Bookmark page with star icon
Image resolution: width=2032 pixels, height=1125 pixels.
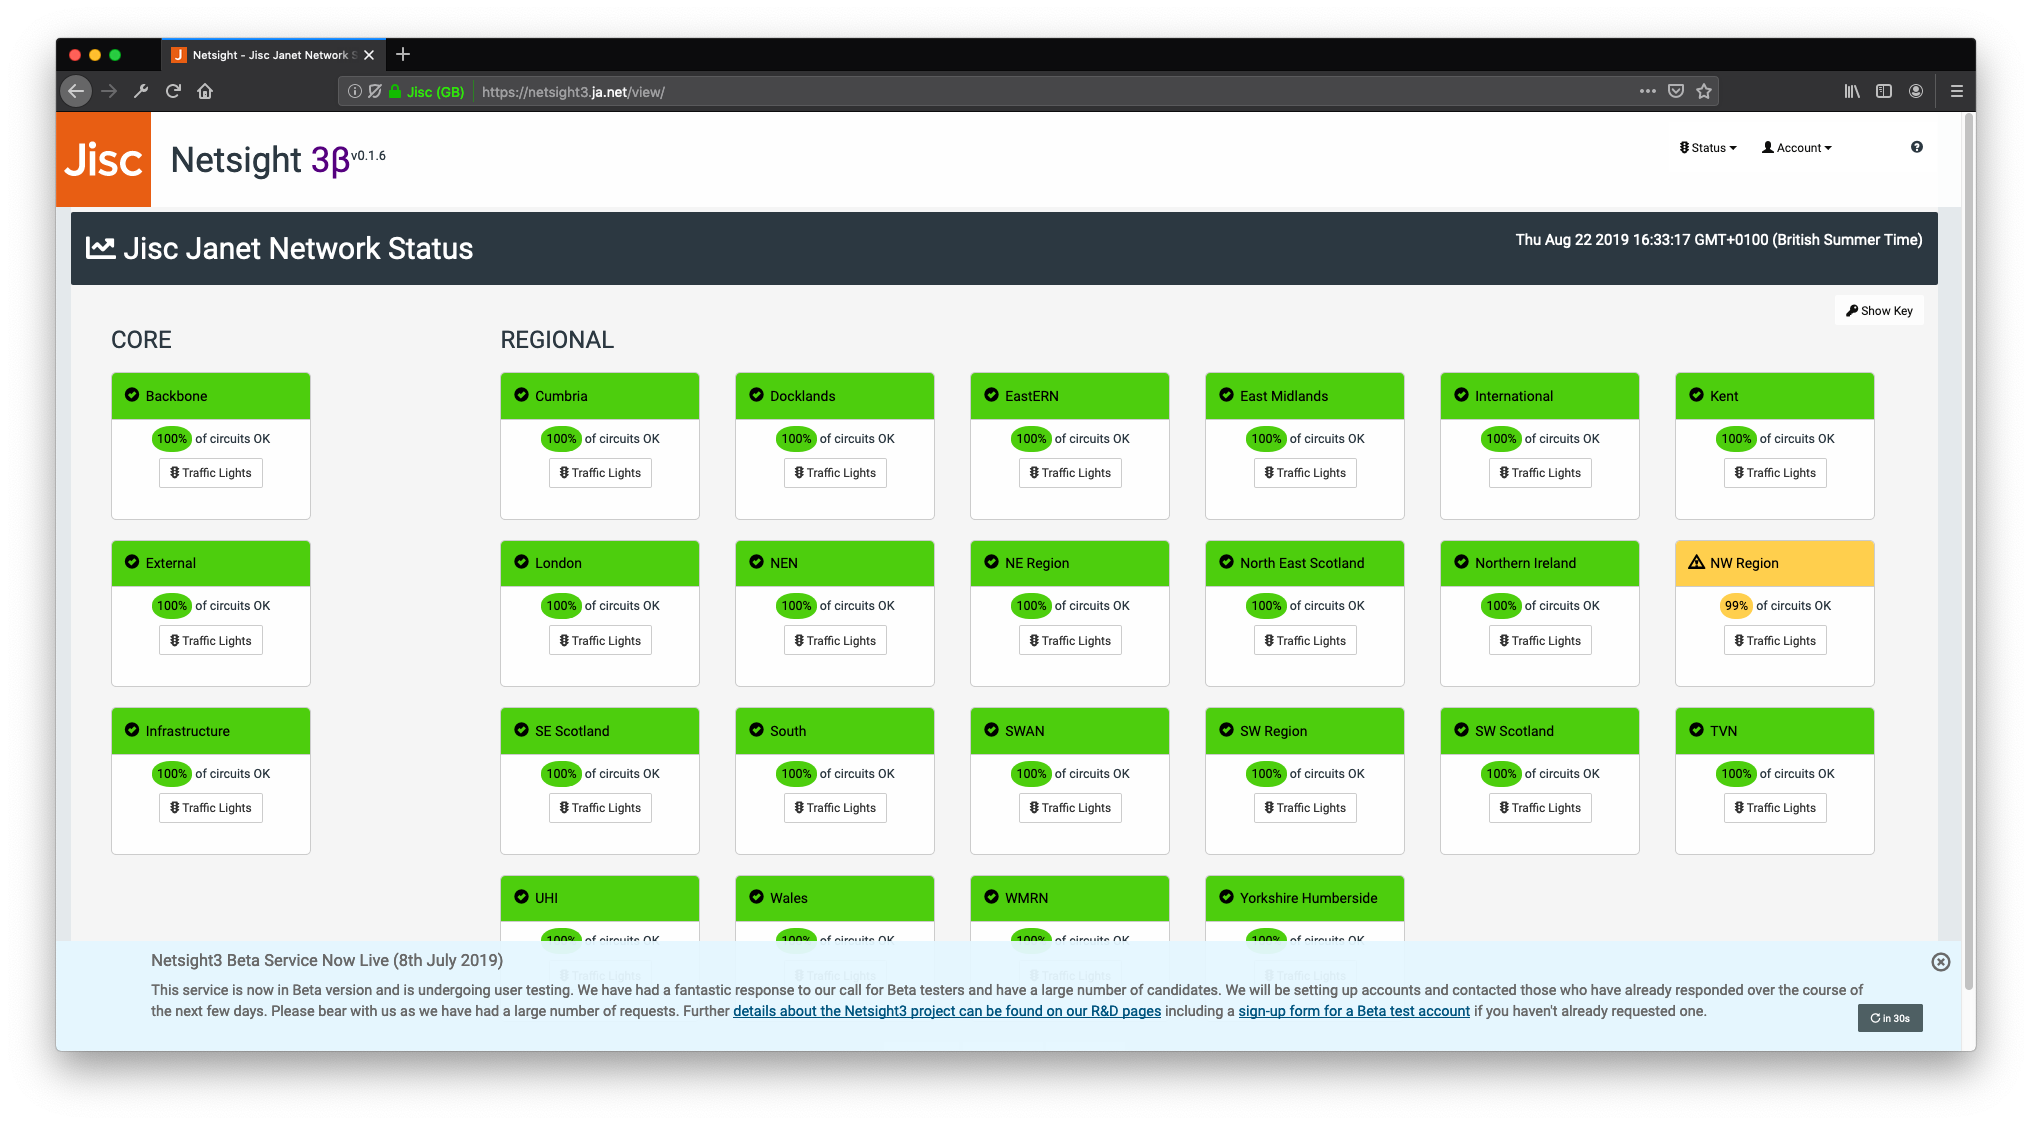pos(1704,91)
